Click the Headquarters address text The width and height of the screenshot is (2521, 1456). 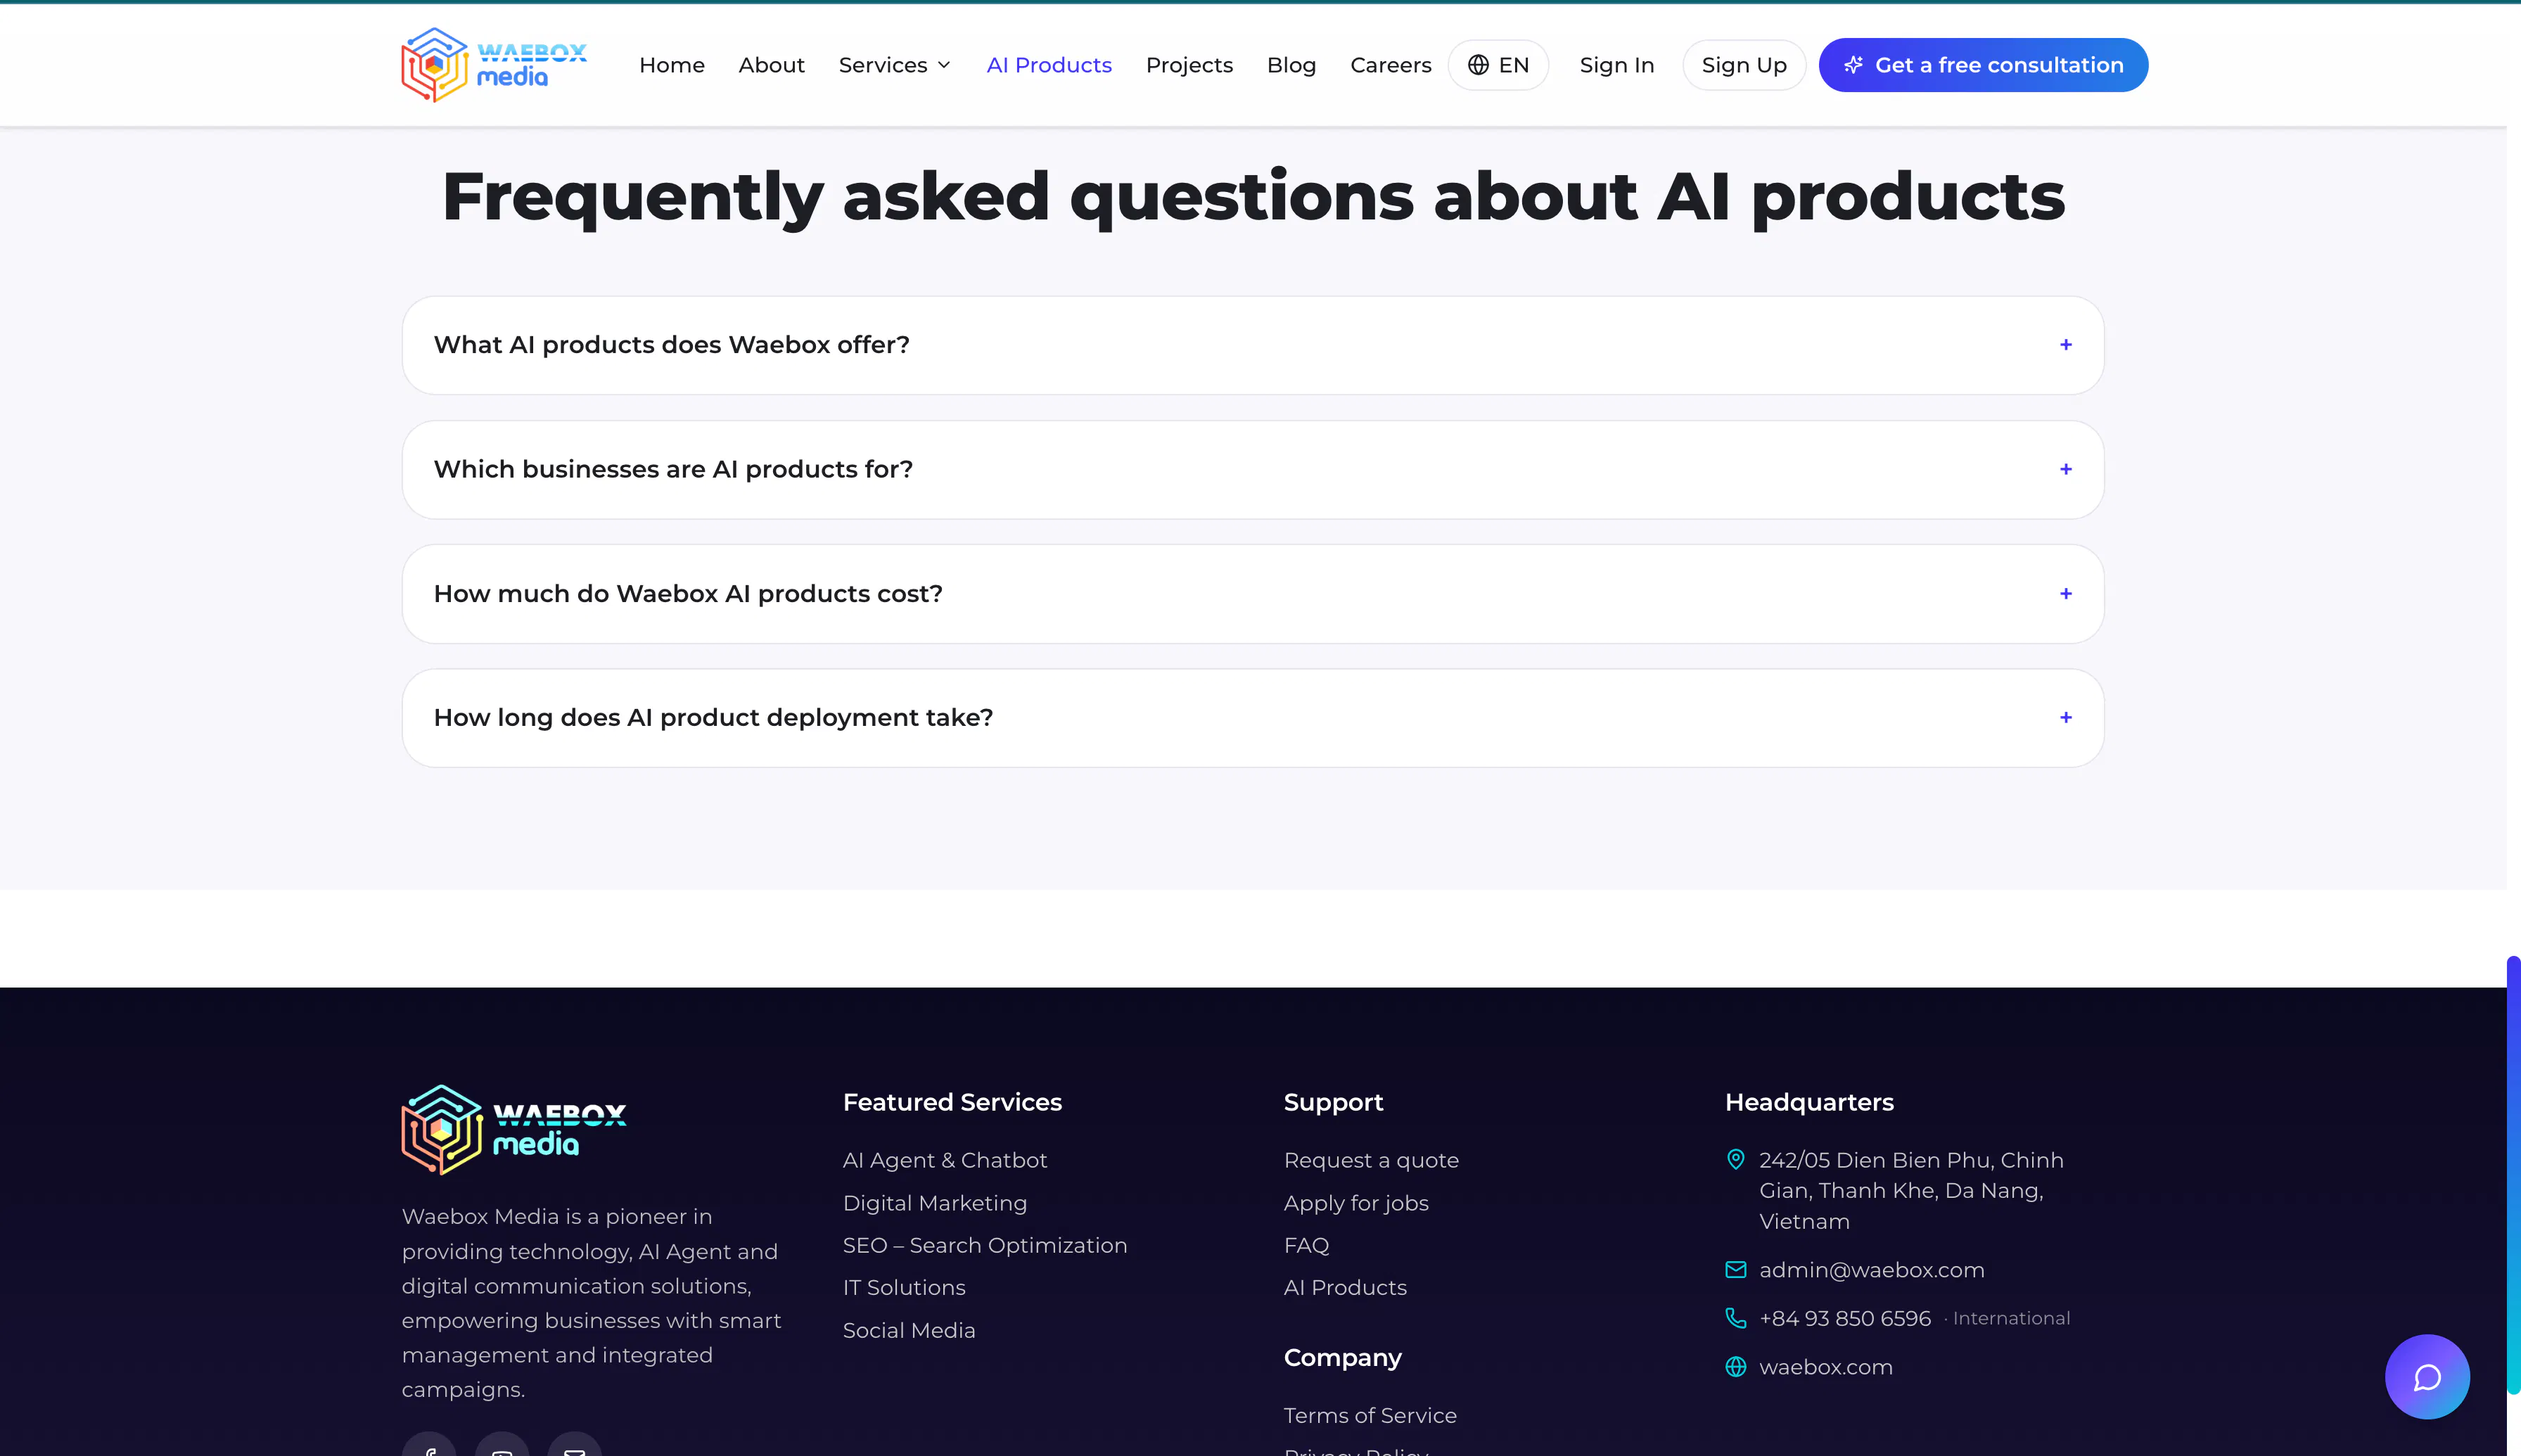coord(1911,1190)
